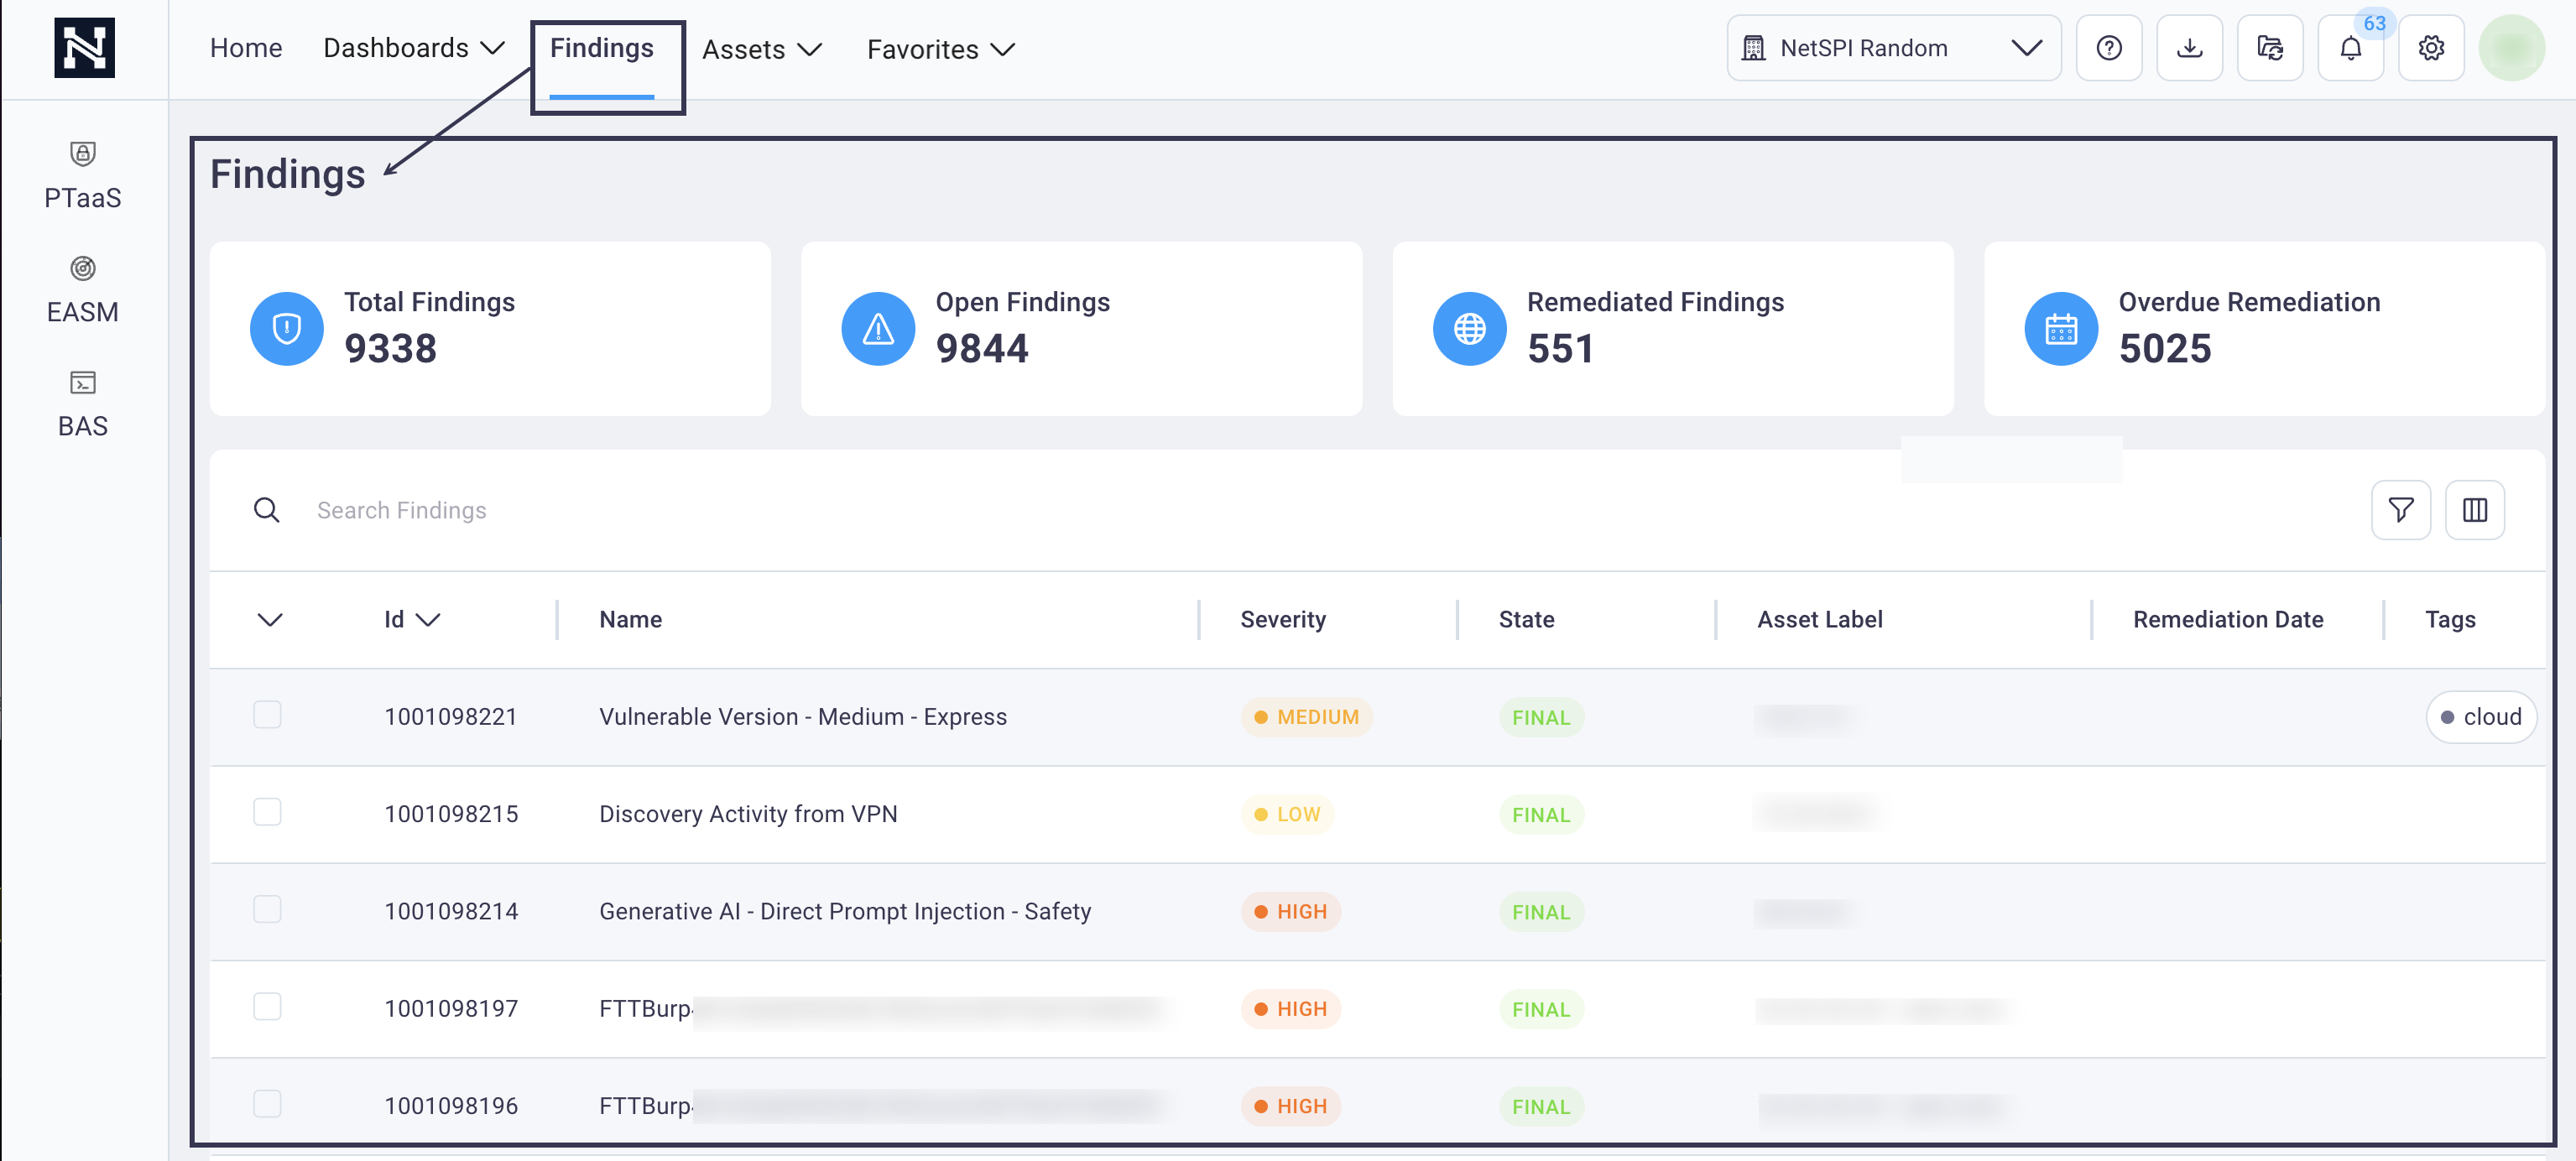Click the Name column header

click(x=631, y=620)
